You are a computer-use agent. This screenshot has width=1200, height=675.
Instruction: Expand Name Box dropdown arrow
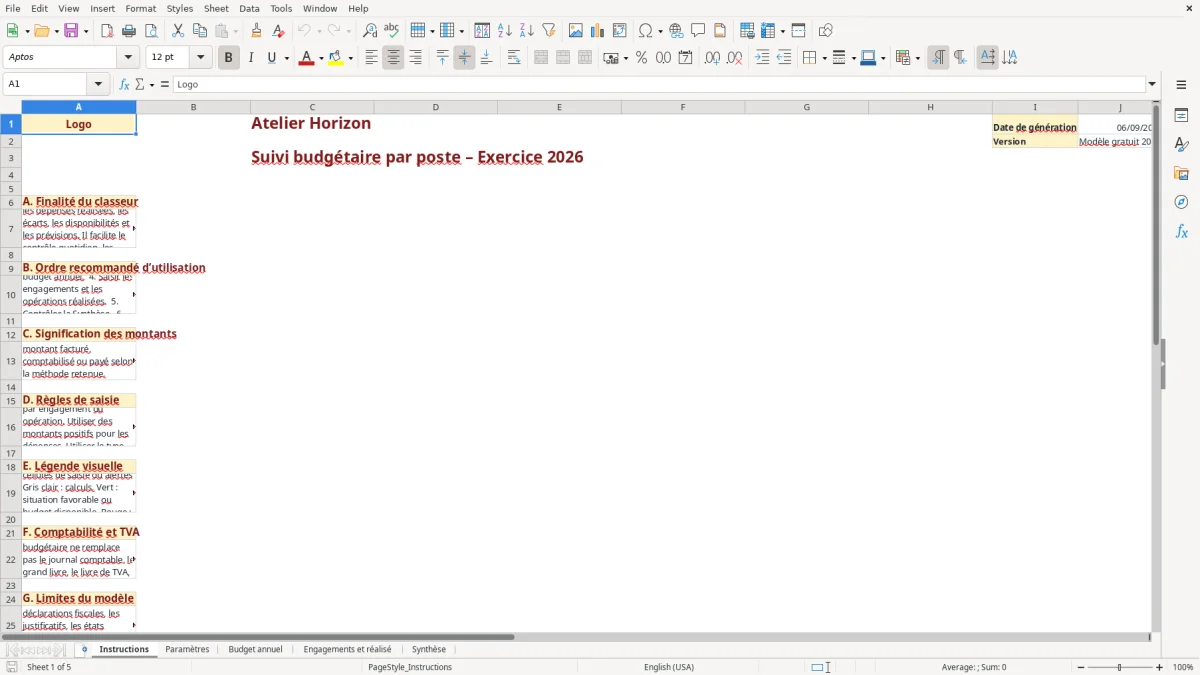(x=98, y=84)
